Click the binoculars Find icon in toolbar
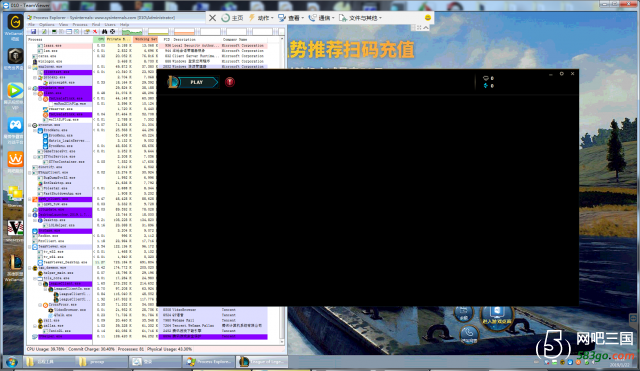 [104, 31]
